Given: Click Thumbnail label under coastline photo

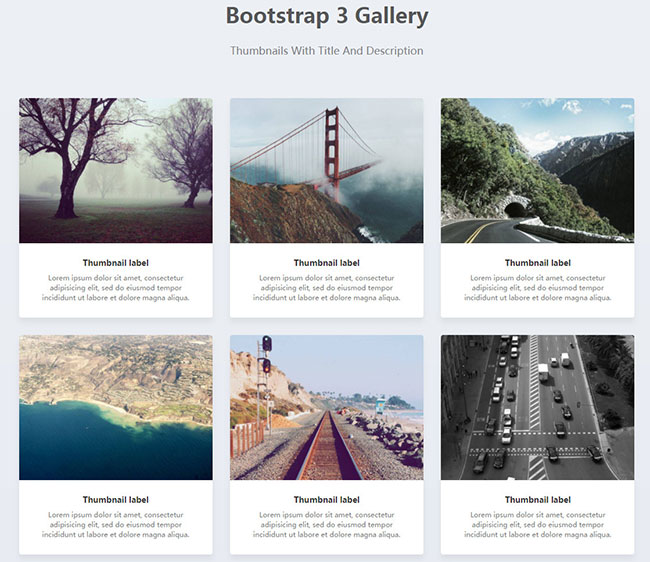Looking at the screenshot, I should coord(115,500).
